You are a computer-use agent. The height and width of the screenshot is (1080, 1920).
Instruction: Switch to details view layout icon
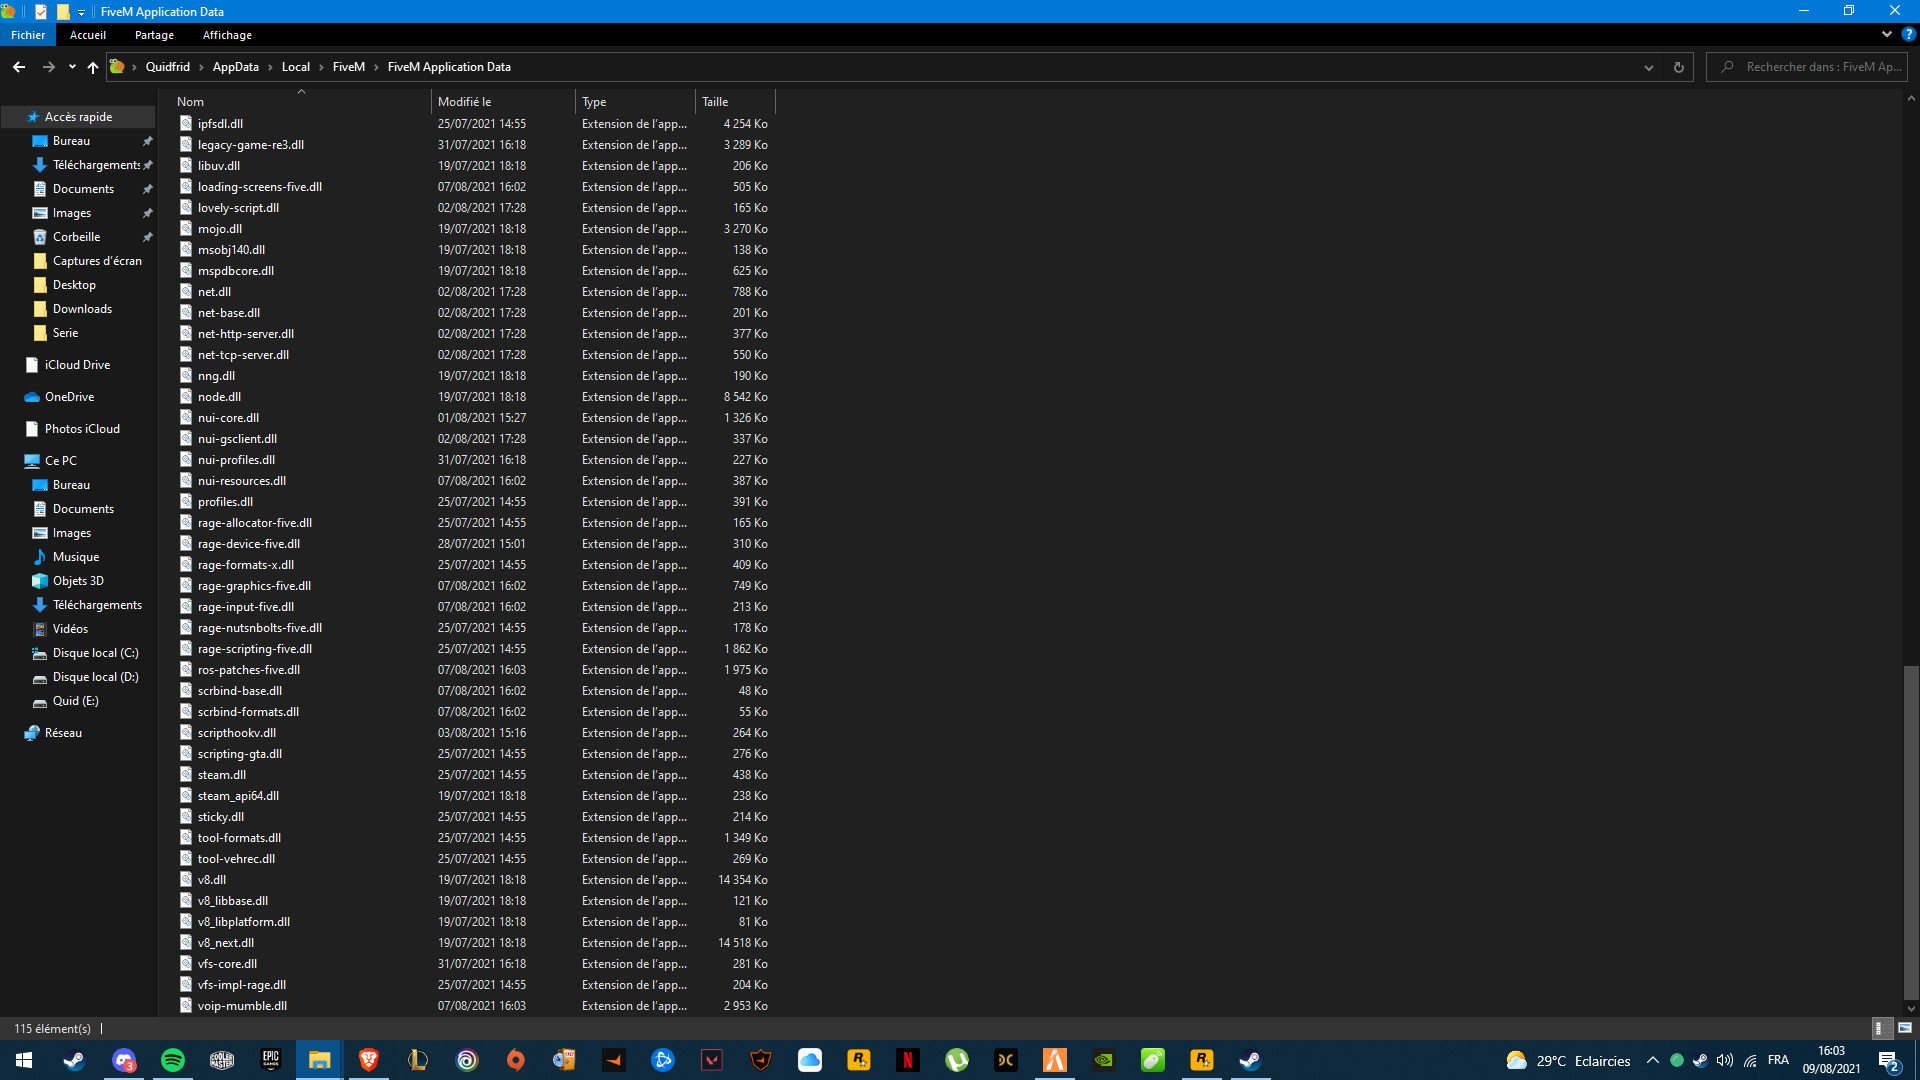point(1880,1028)
